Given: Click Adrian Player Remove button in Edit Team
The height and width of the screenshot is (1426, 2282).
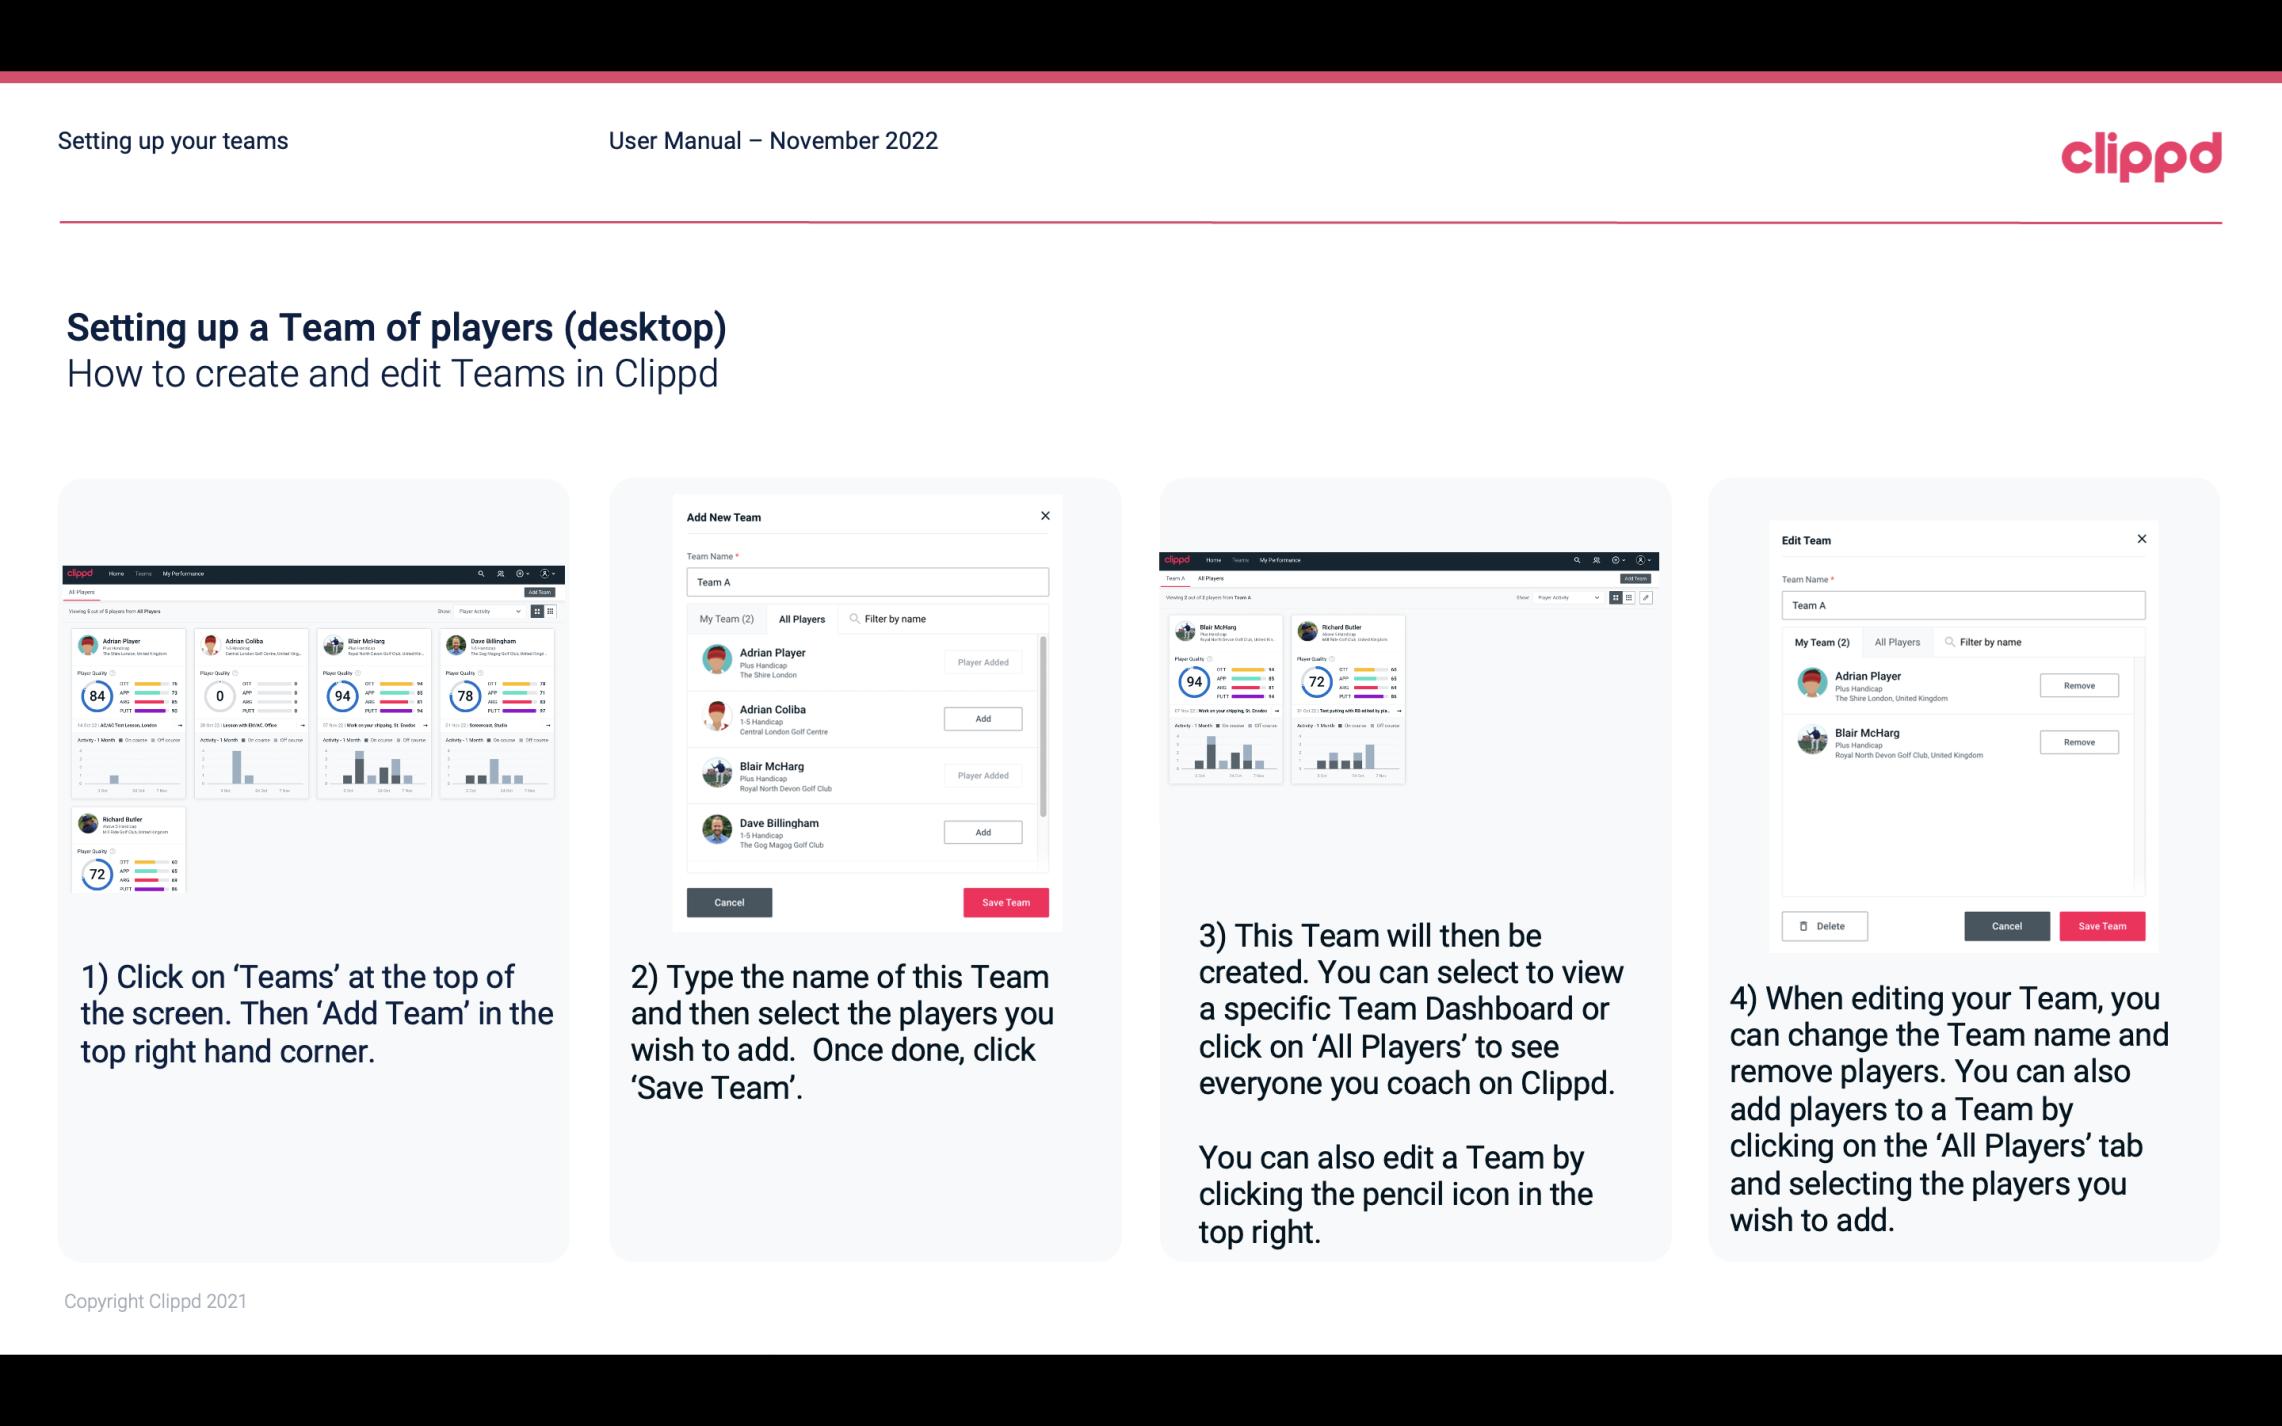Looking at the screenshot, I should coord(2080,685).
